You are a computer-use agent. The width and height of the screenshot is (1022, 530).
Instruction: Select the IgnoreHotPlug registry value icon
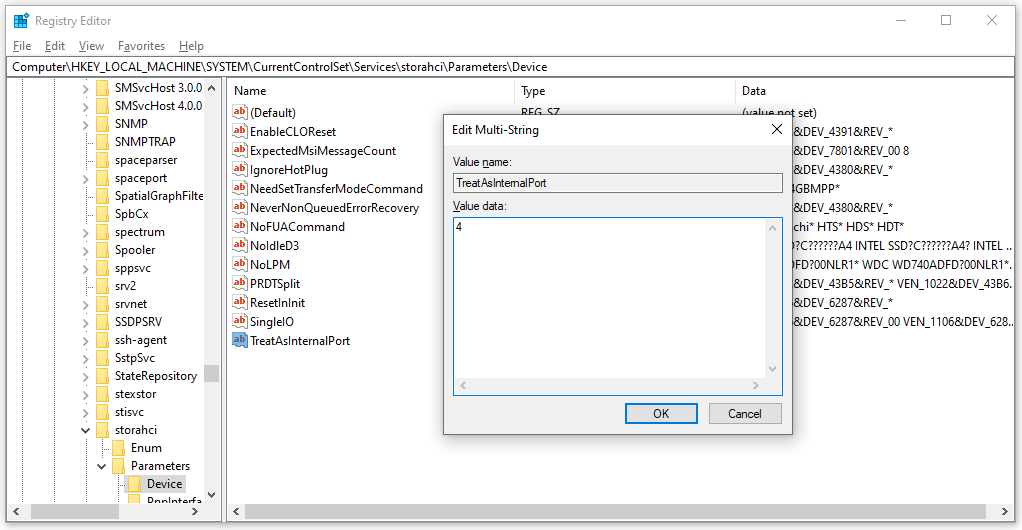239,170
